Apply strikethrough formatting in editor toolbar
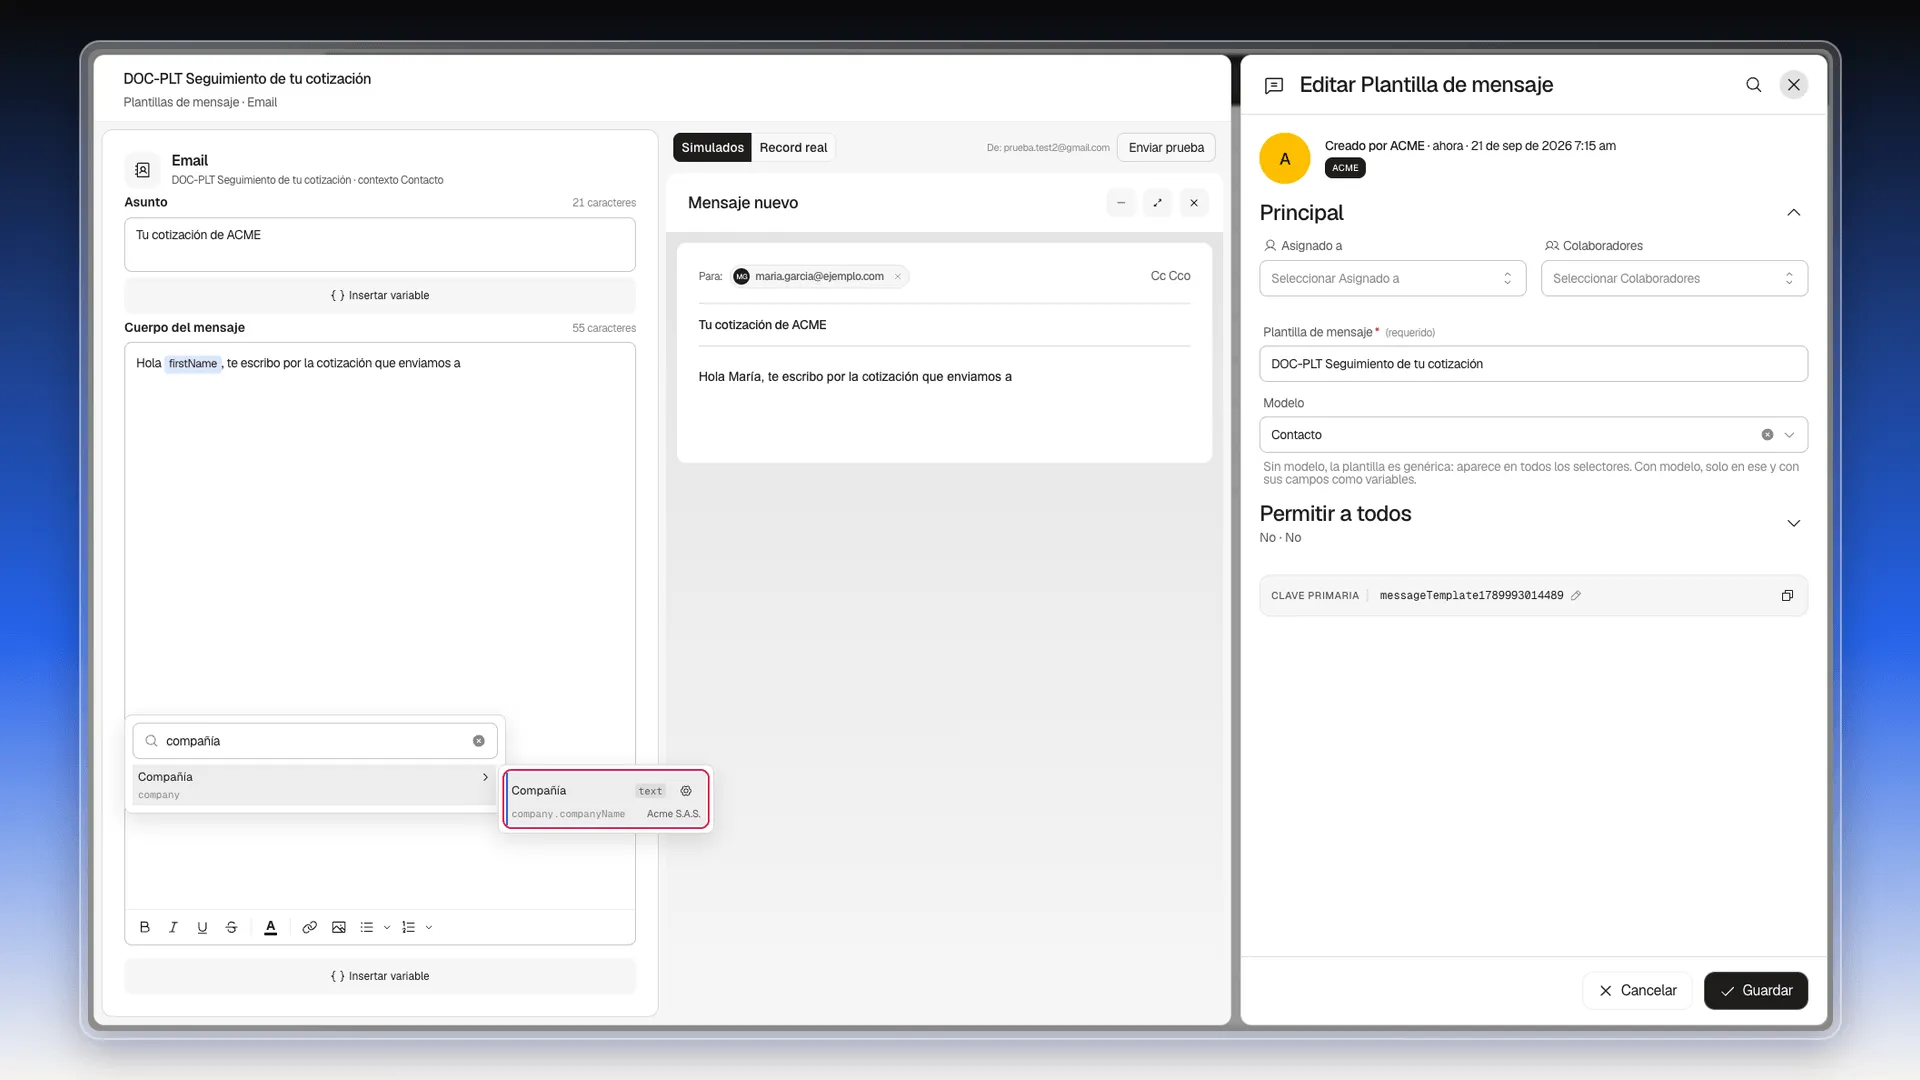This screenshot has width=1920, height=1080. 231,927
